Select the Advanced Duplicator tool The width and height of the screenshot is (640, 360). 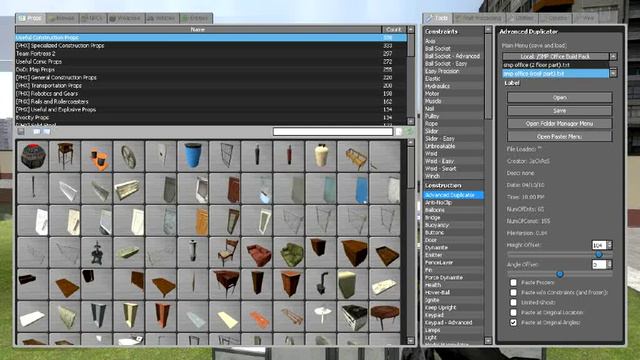[x=453, y=195]
